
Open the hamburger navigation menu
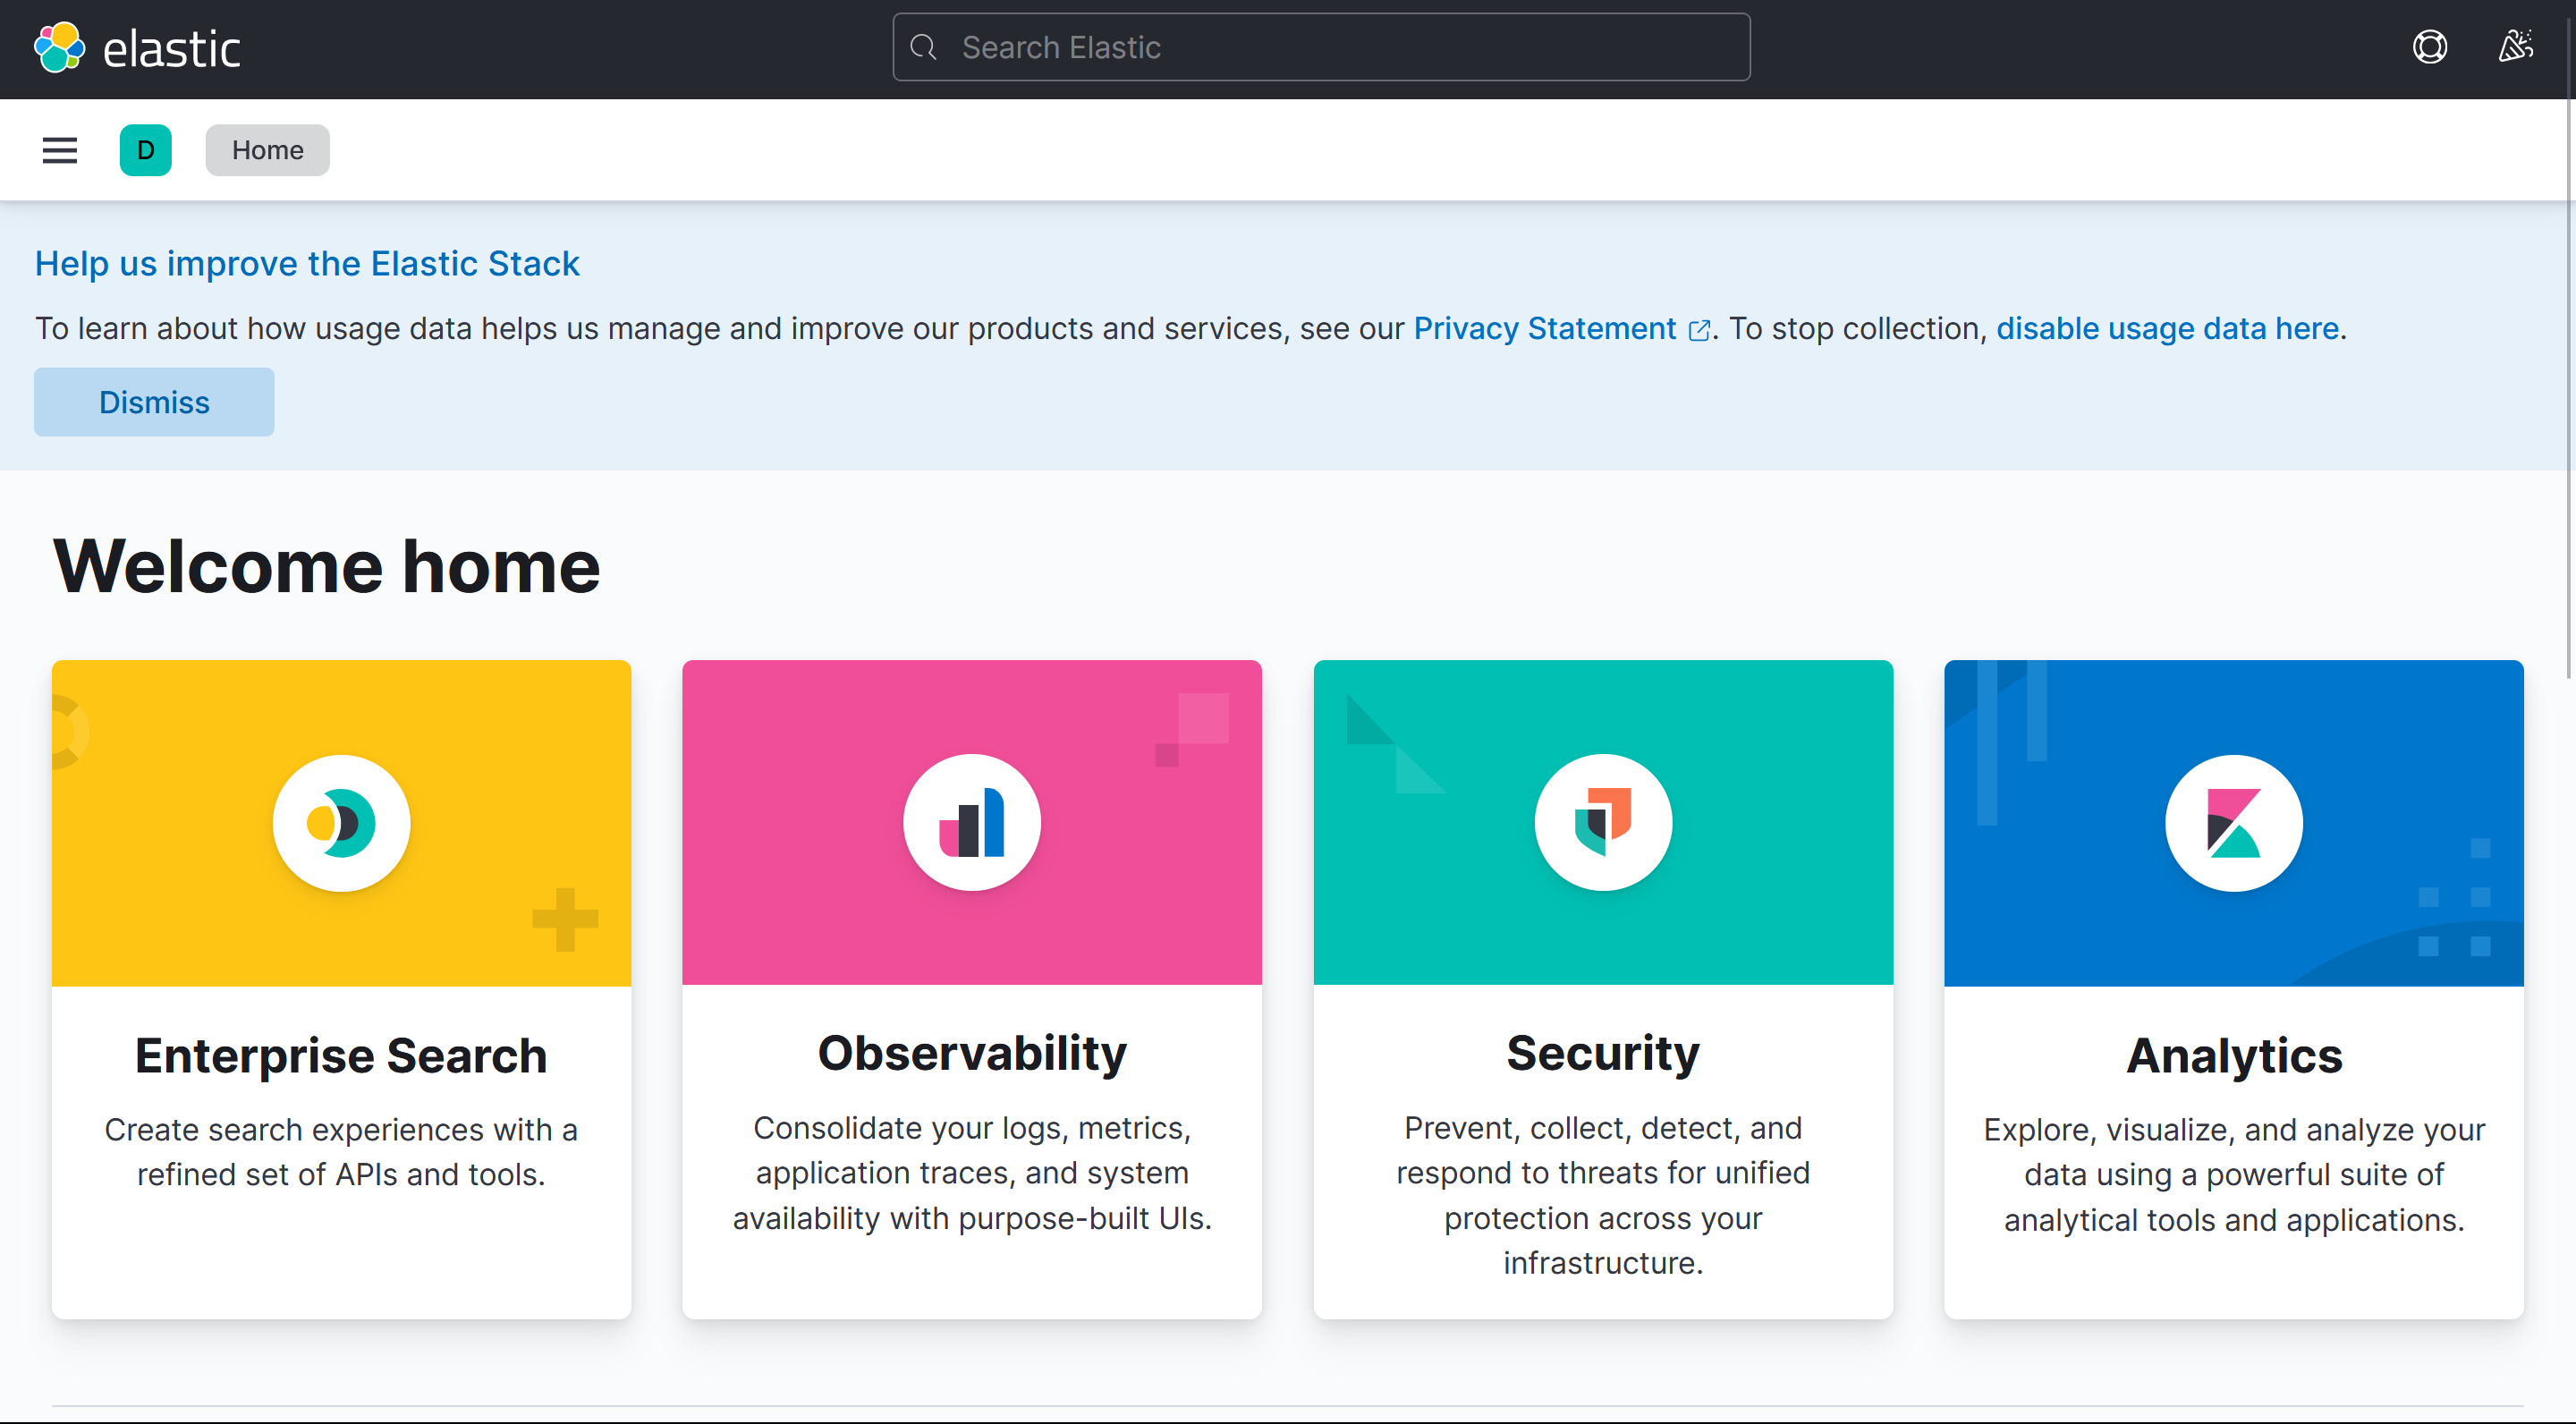(60, 150)
